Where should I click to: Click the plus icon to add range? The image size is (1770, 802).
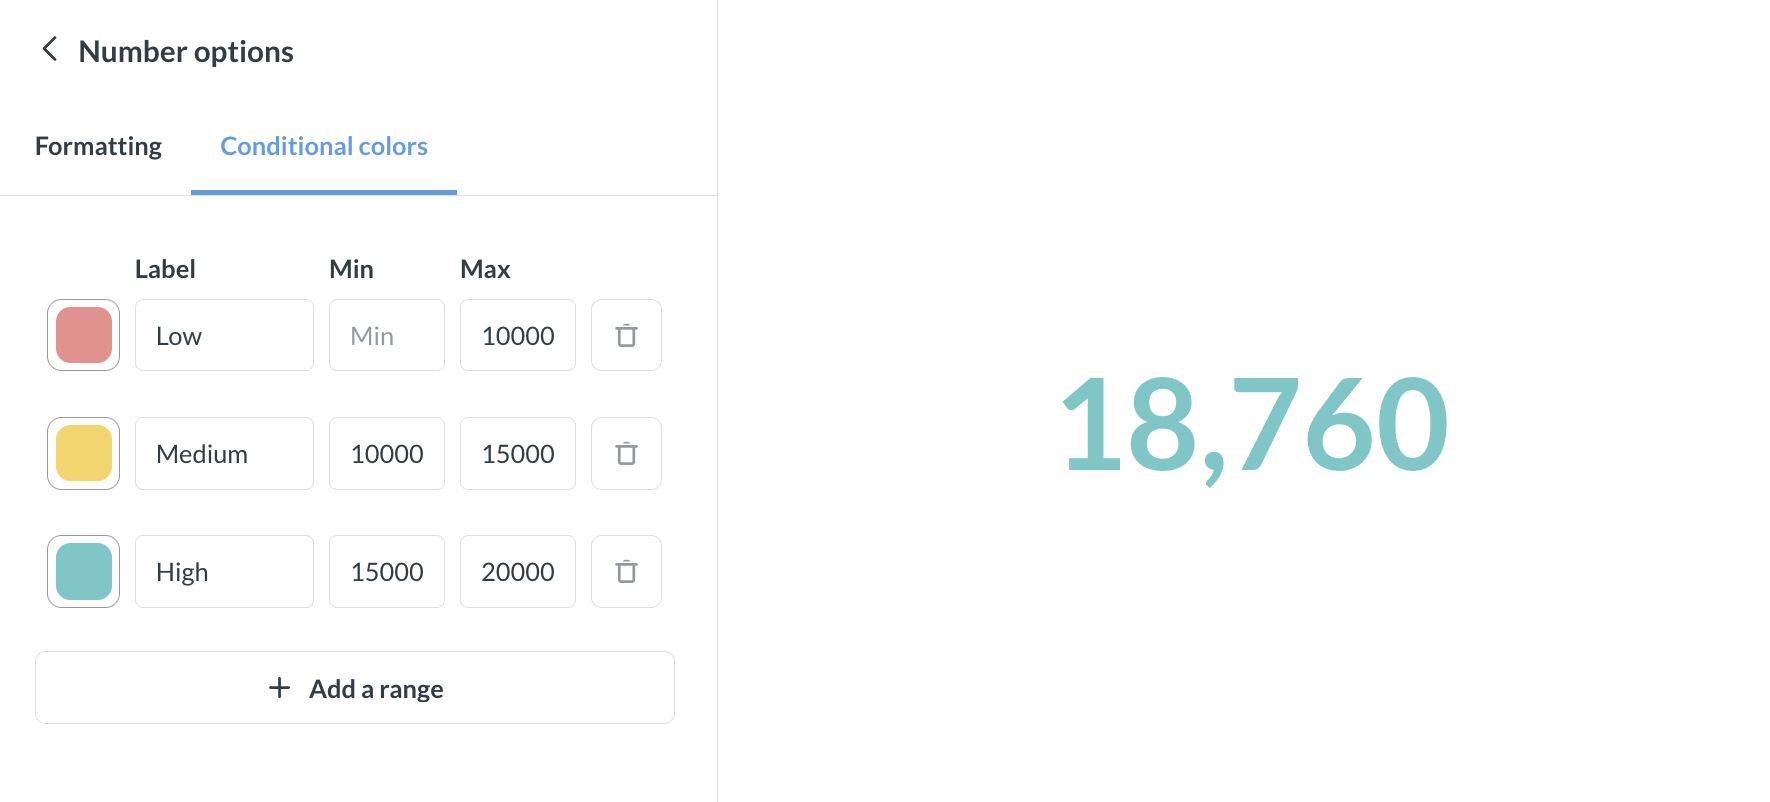click(x=280, y=688)
